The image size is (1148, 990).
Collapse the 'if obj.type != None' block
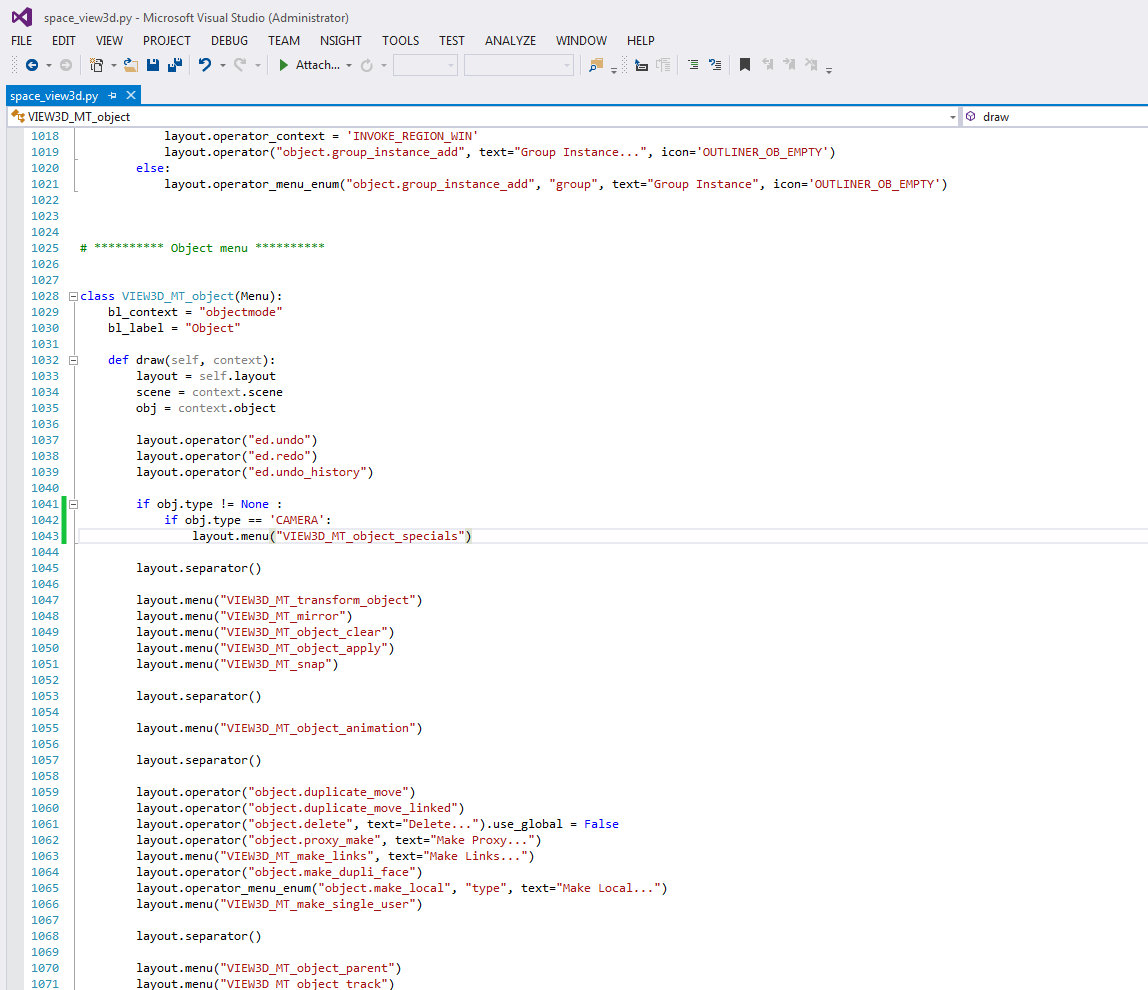(73, 504)
